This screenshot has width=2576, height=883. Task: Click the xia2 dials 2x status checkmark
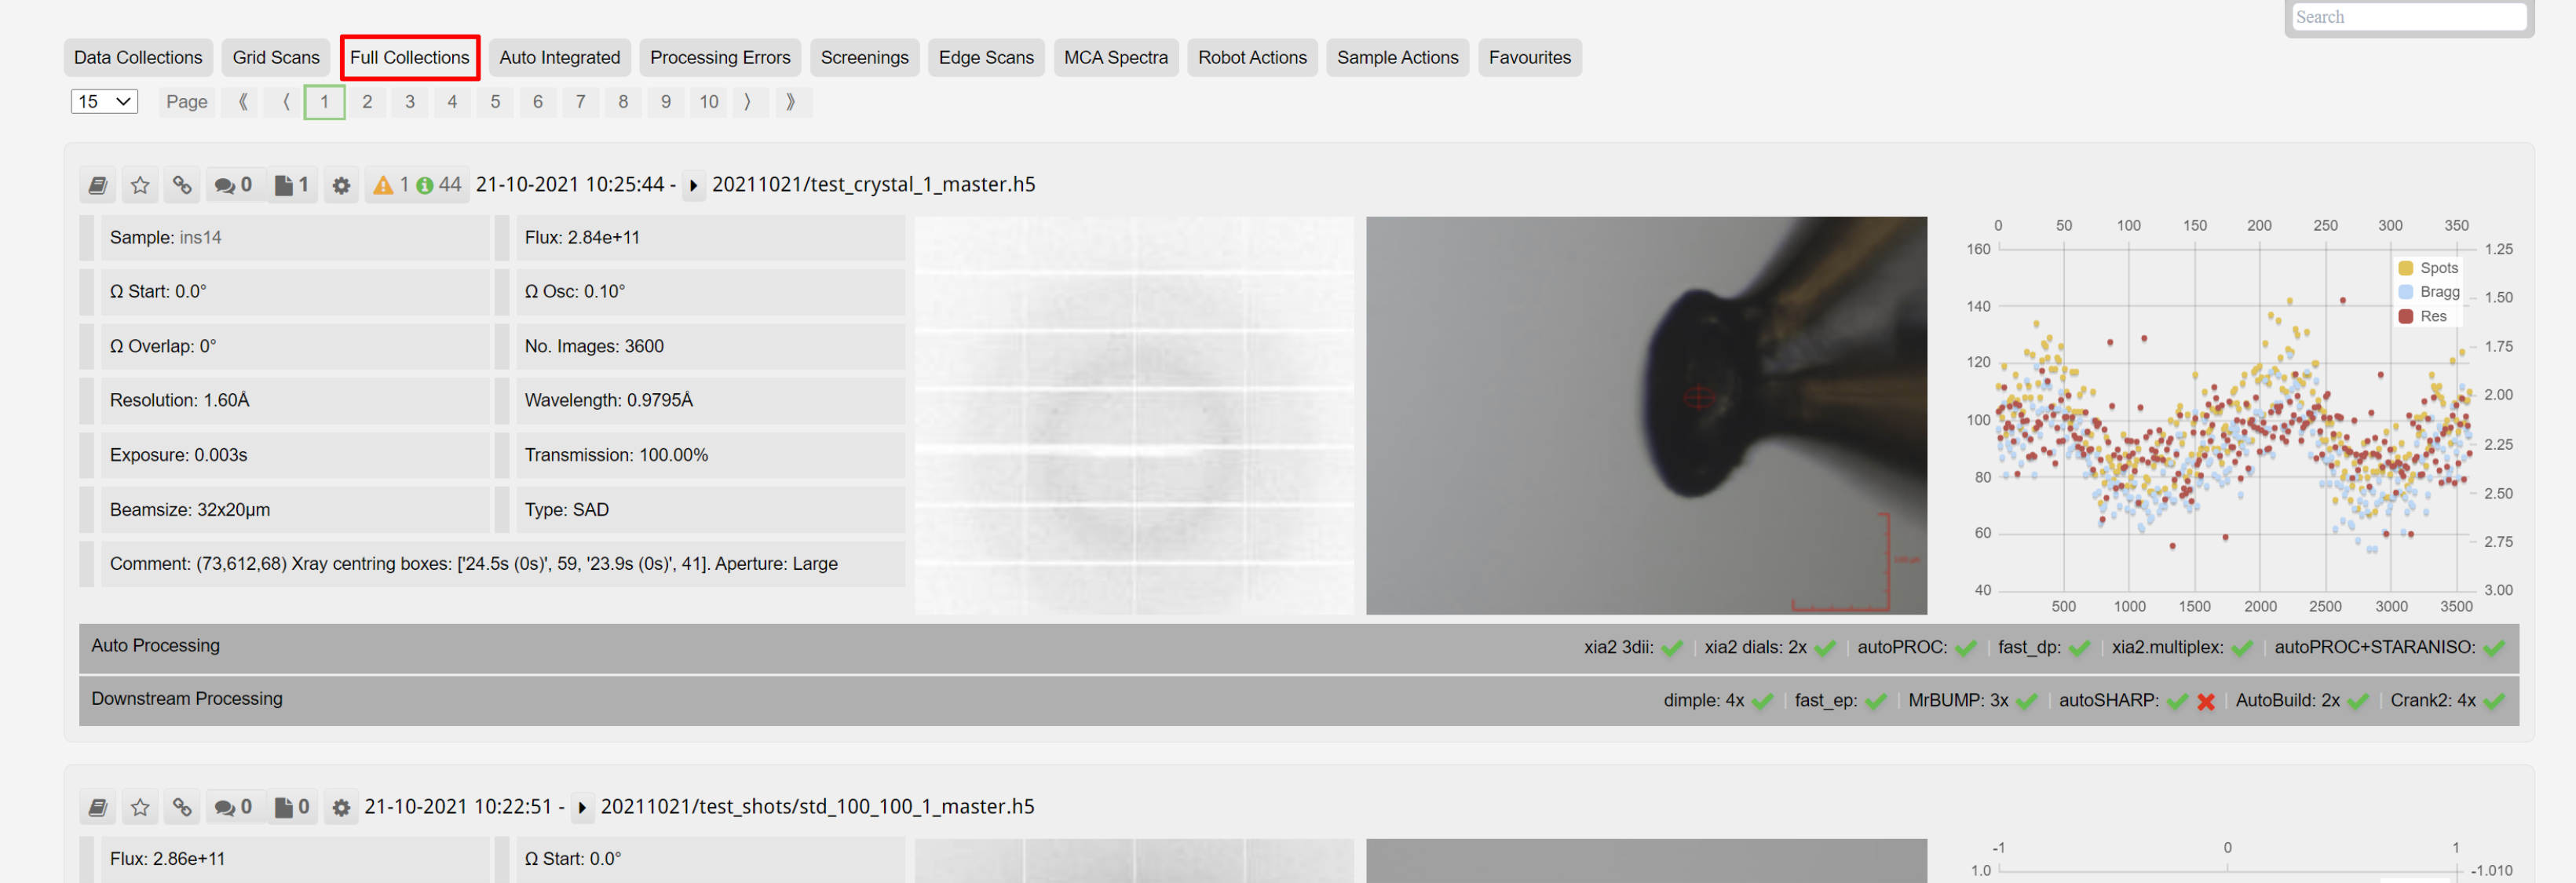click(x=1825, y=648)
